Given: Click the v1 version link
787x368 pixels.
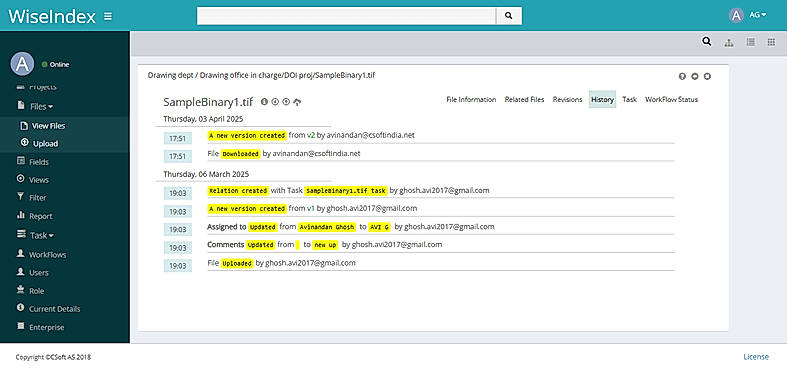Looking at the screenshot, I should point(311,208).
